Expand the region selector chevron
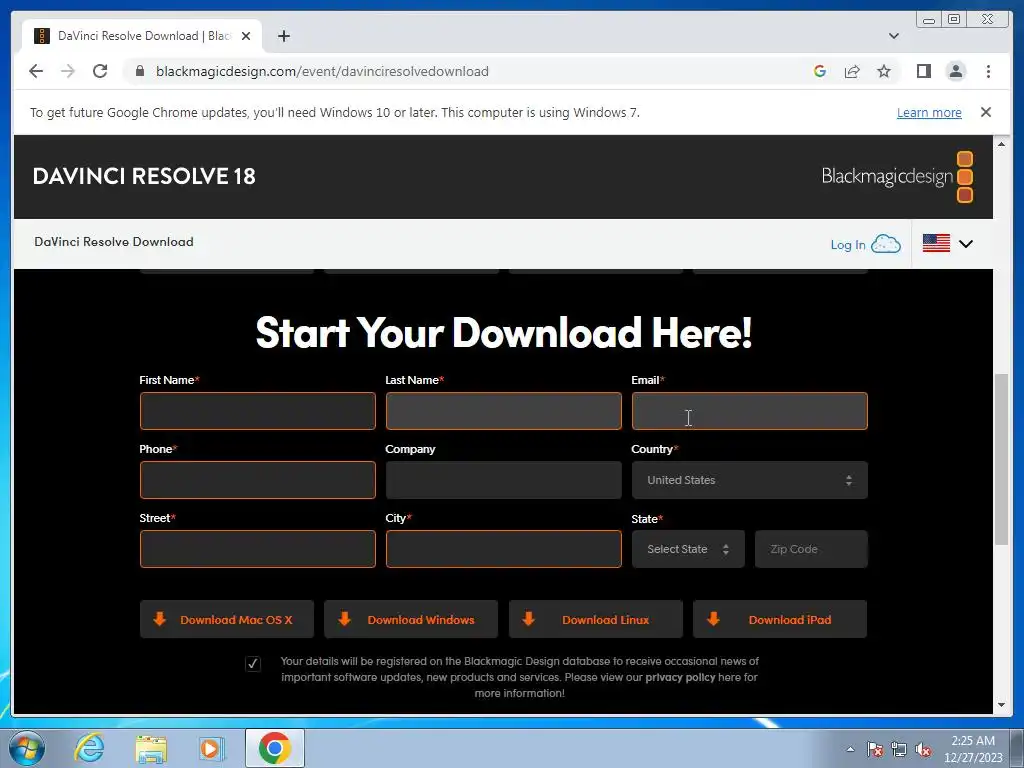This screenshot has height=768, width=1024. tap(966, 244)
